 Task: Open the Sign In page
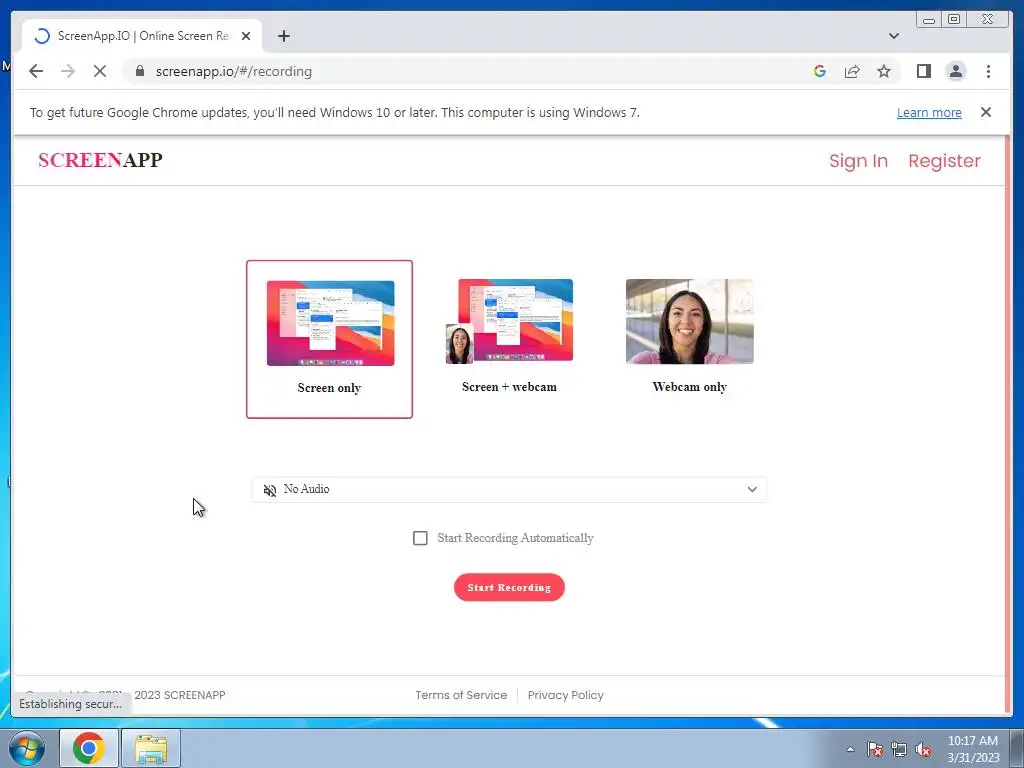pos(858,161)
